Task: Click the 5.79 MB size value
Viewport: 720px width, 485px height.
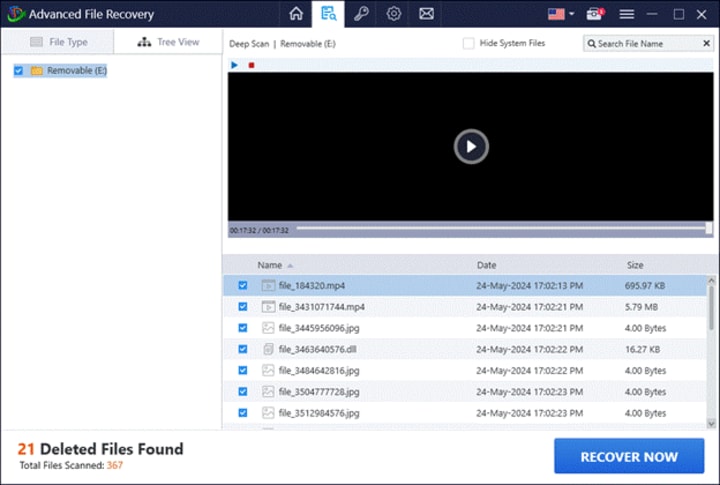Action: tap(641, 307)
